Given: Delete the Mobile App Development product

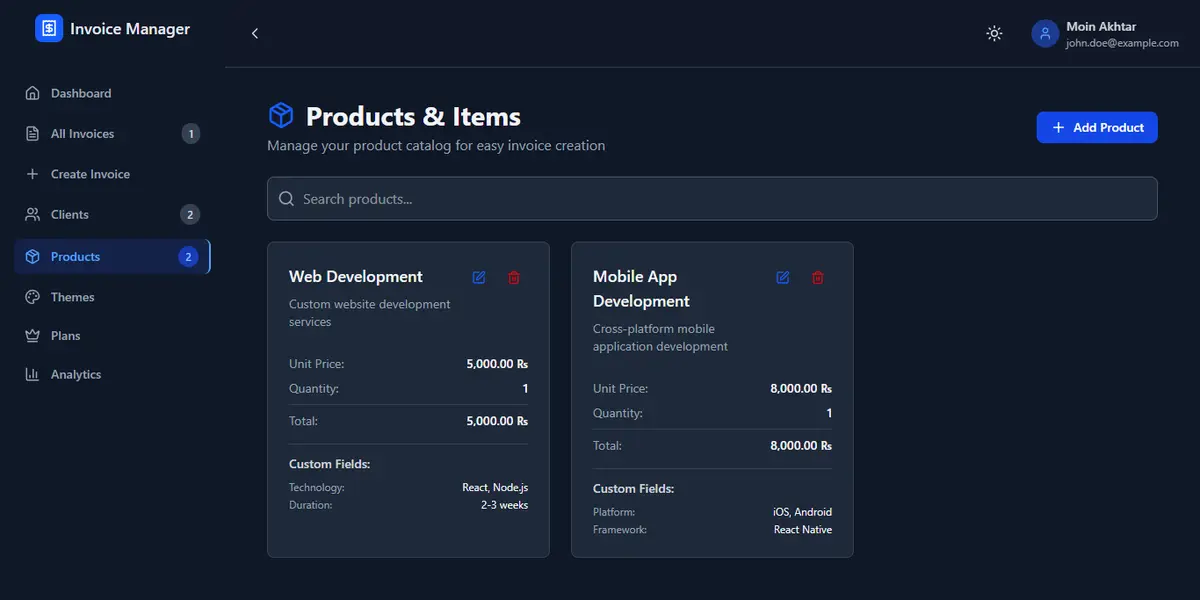Looking at the screenshot, I should [818, 277].
